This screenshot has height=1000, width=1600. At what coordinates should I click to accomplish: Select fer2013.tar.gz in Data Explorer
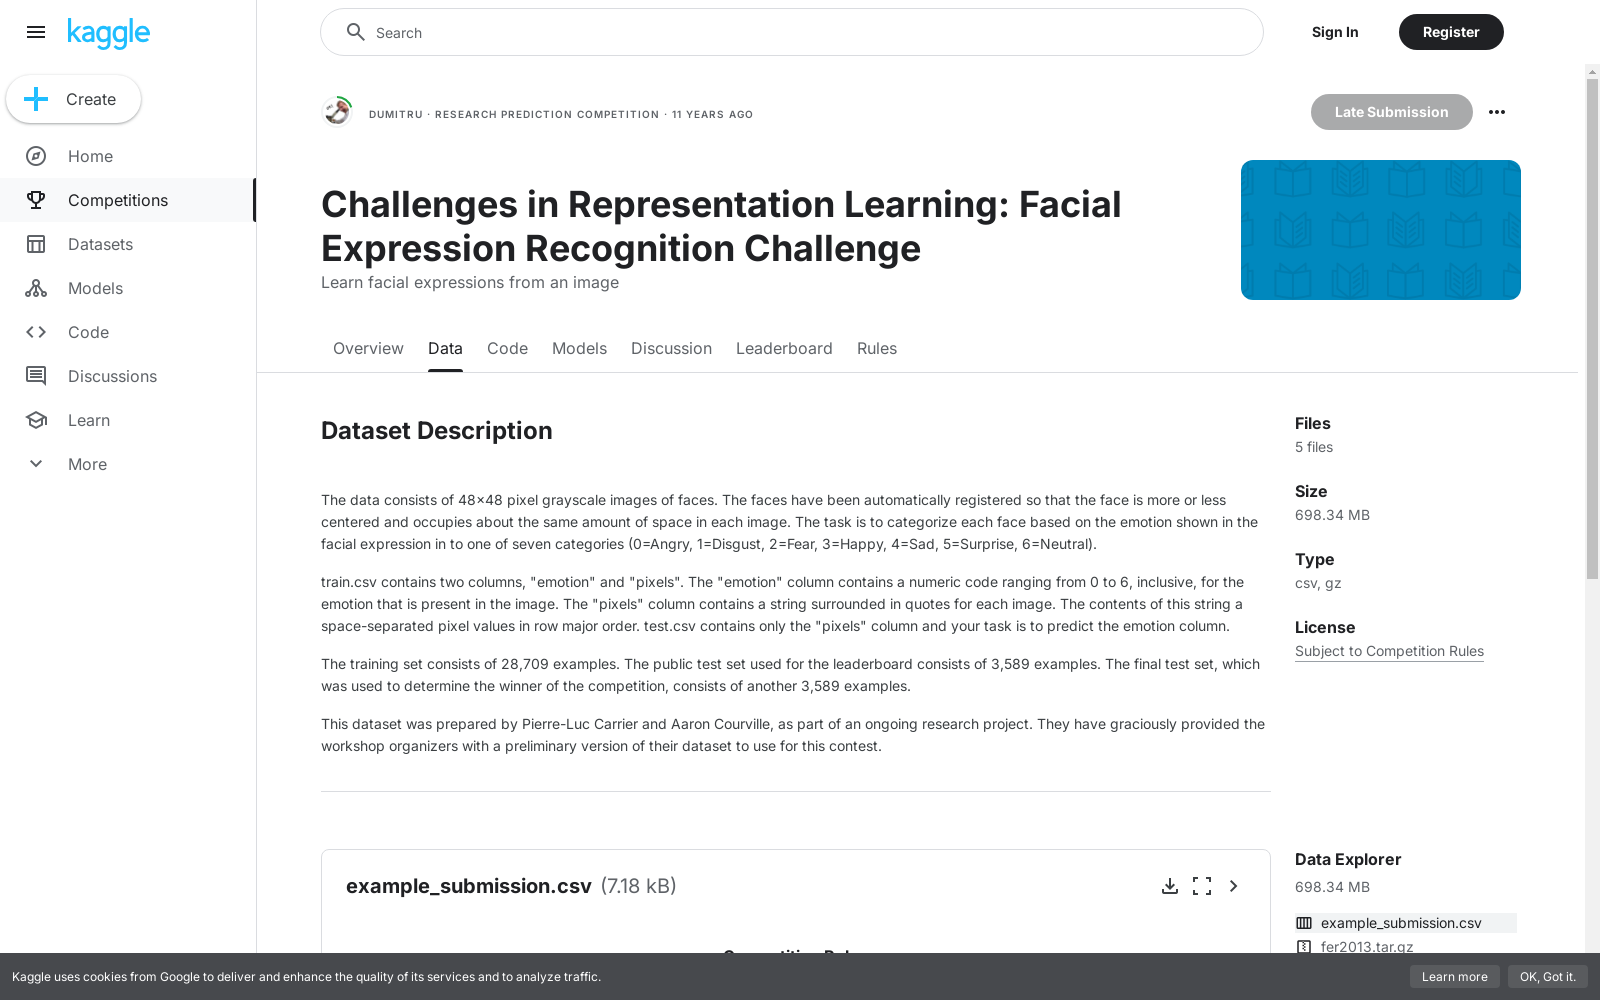pyautogui.click(x=1367, y=947)
